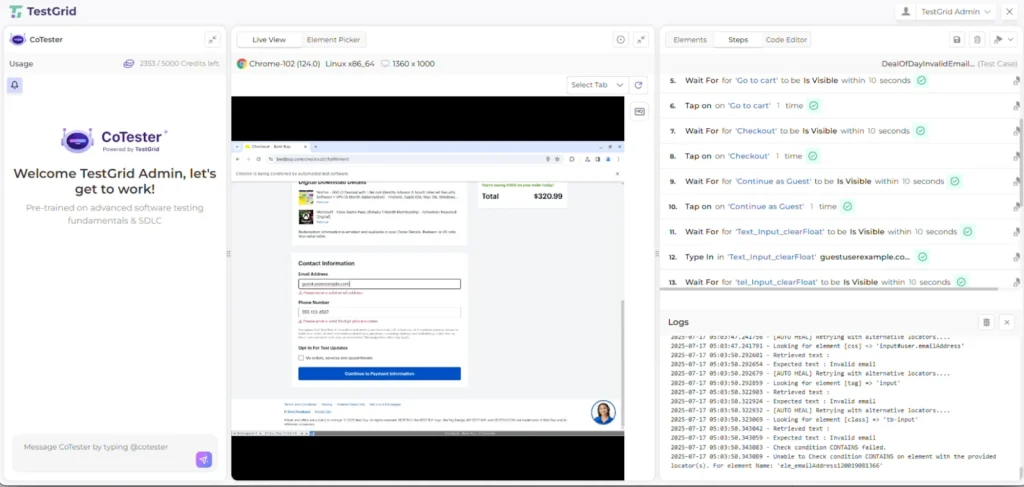The image size is (1024, 487).
Task: Delete steps using the trash icon
Action: pos(977,40)
